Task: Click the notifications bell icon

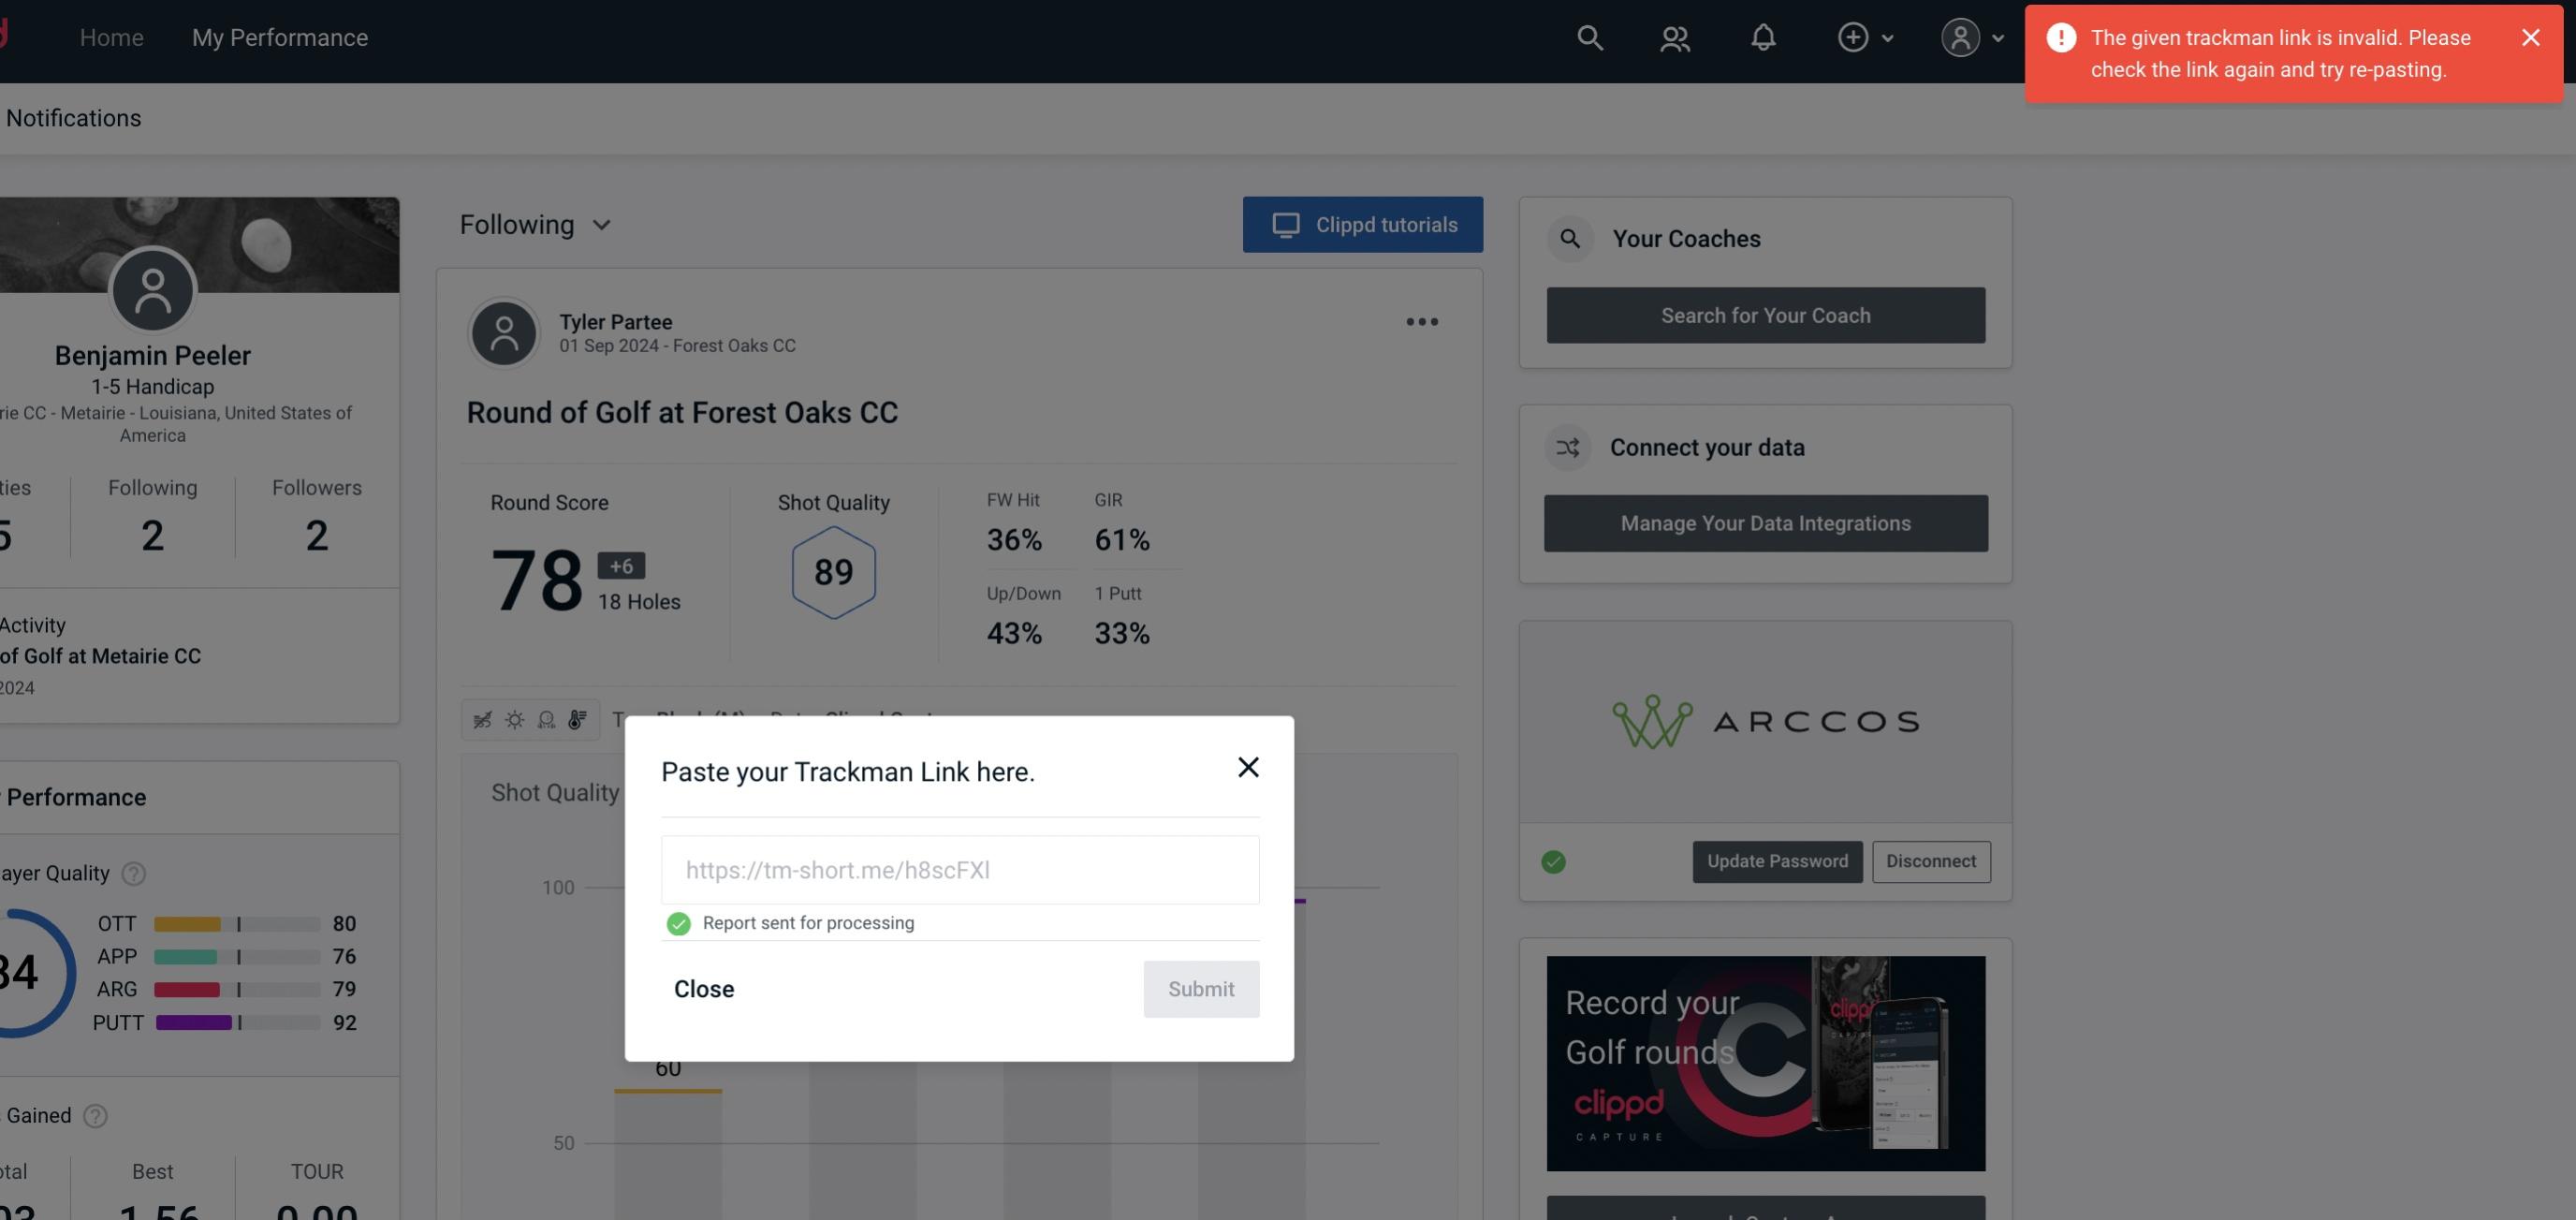Action: (x=1763, y=37)
